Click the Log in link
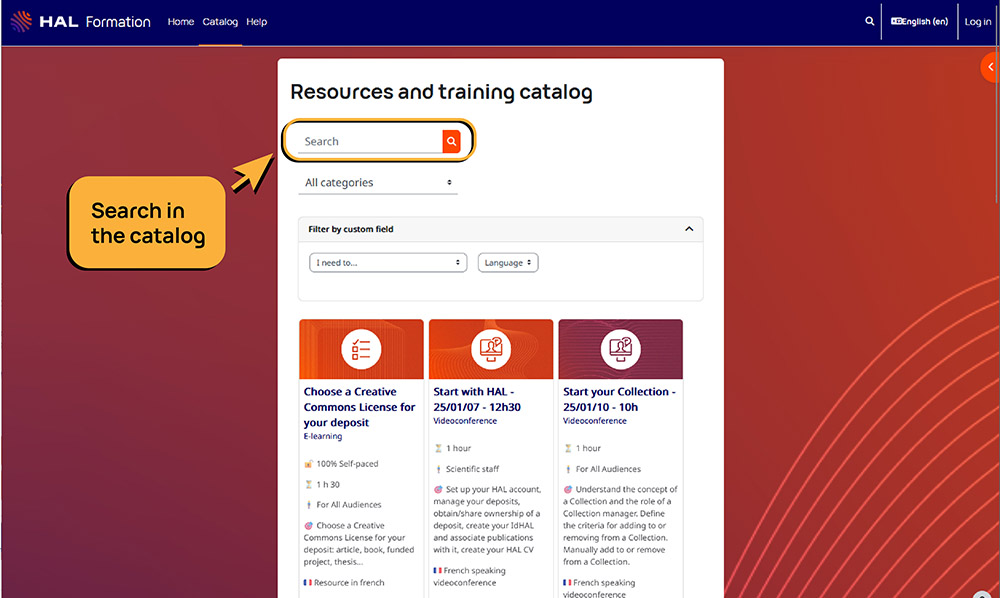The height and width of the screenshot is (598, 1000). (x=978, y=22)
